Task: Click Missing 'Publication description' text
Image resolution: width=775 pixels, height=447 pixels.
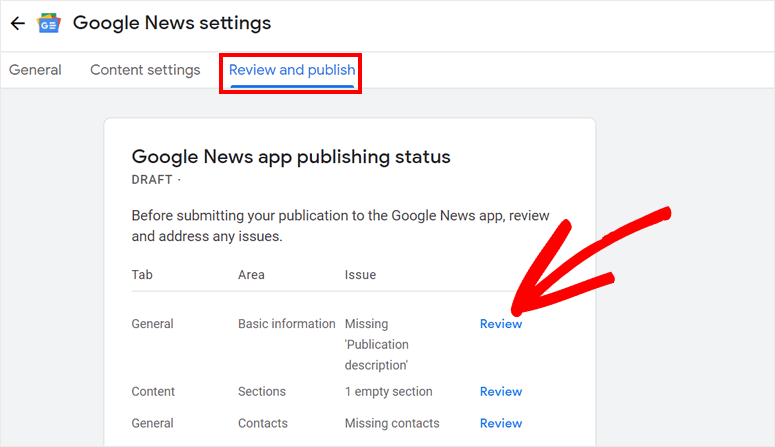Action: [x=377, y=345]
